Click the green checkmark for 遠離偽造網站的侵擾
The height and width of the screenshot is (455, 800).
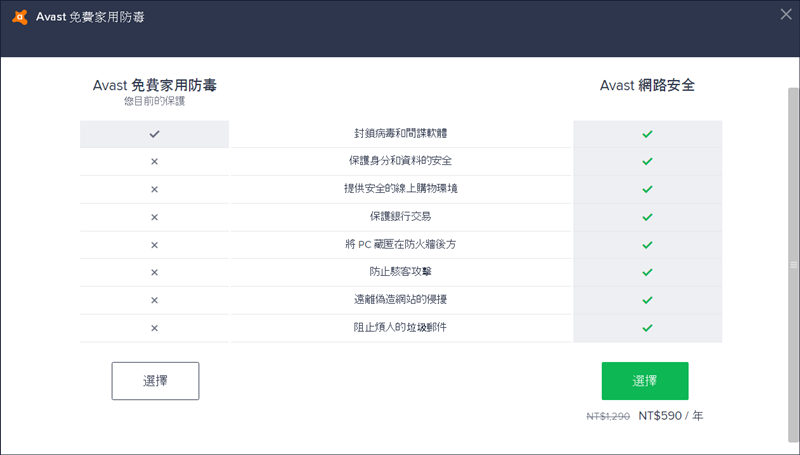click(647, 300)
